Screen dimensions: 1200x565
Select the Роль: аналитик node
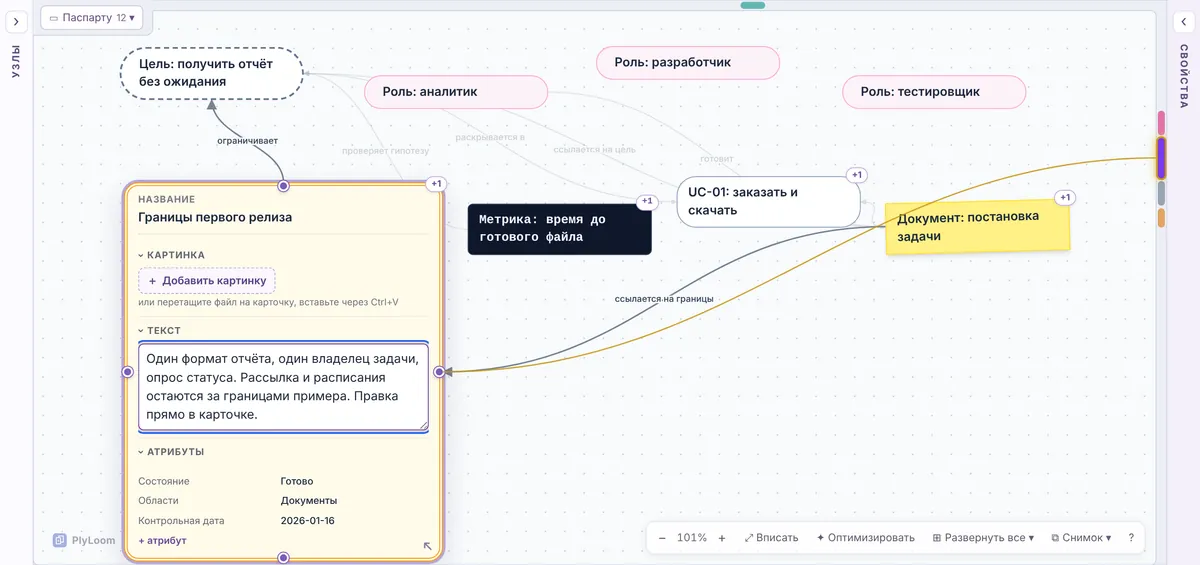pyautogui.click(x=455, y=92)
